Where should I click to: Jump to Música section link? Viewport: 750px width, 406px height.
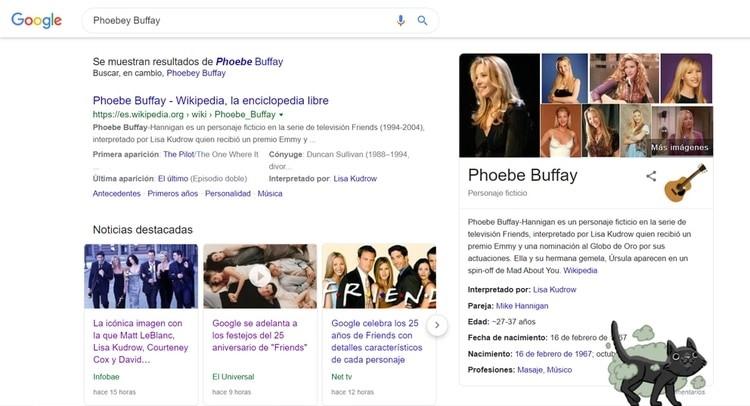tap(270, 194)
